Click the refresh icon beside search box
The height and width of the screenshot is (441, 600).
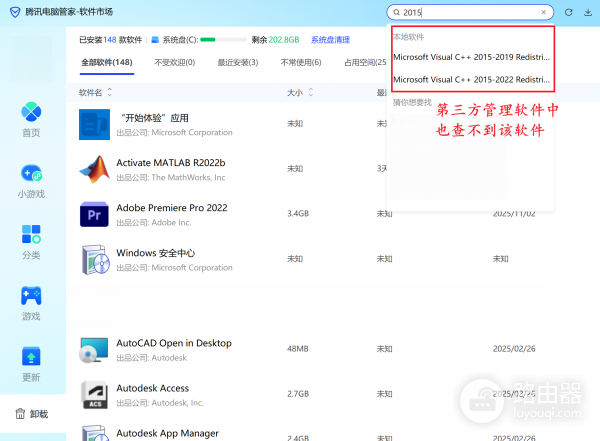(569, 12)
